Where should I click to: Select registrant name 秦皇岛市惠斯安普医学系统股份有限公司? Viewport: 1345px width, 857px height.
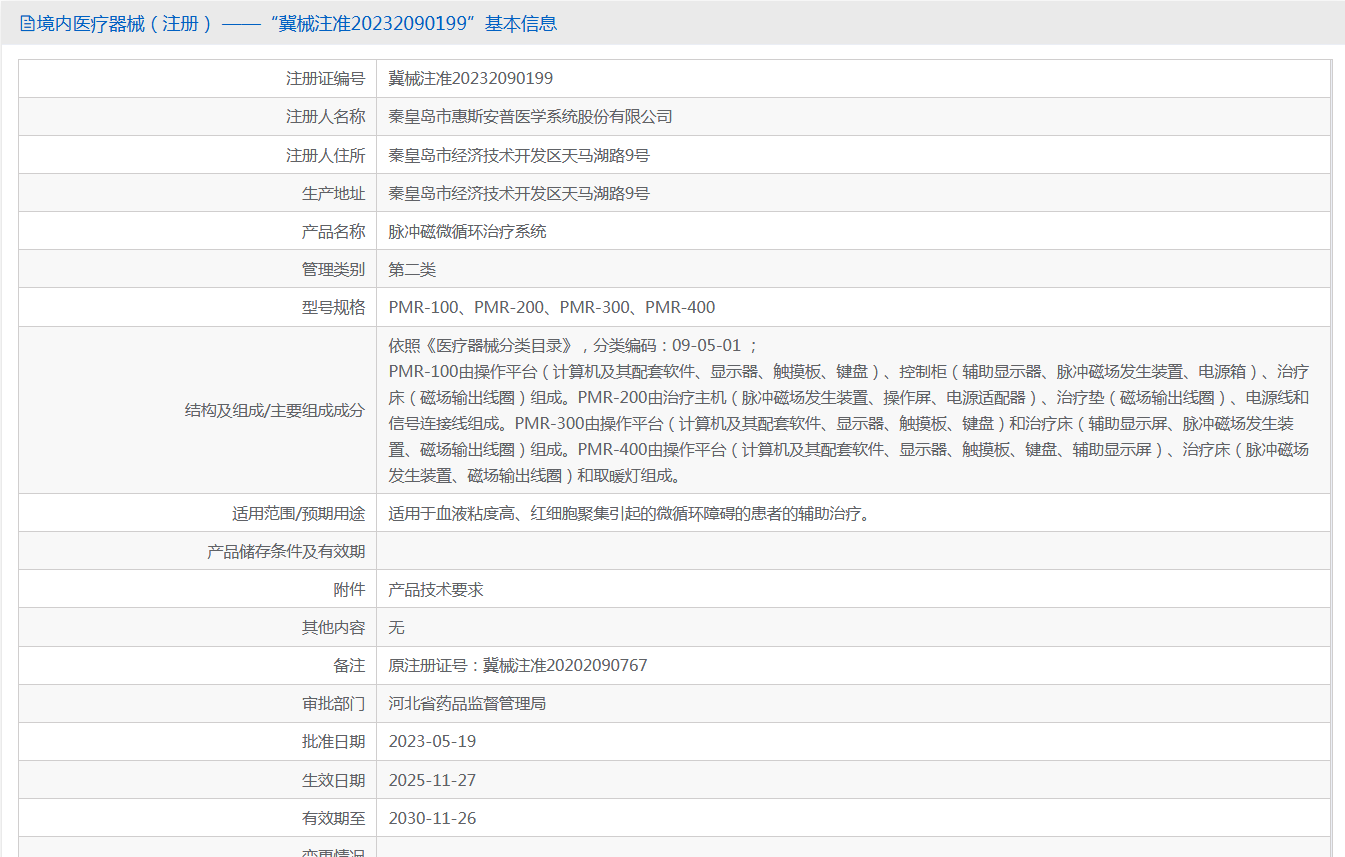(530, 116)
